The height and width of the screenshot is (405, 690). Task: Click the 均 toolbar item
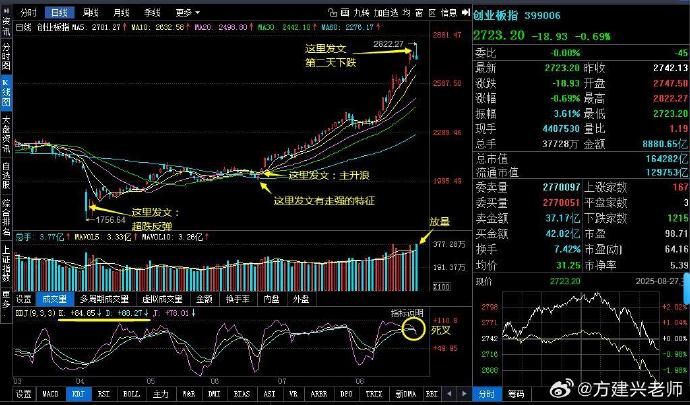click(x=406, y=12)
